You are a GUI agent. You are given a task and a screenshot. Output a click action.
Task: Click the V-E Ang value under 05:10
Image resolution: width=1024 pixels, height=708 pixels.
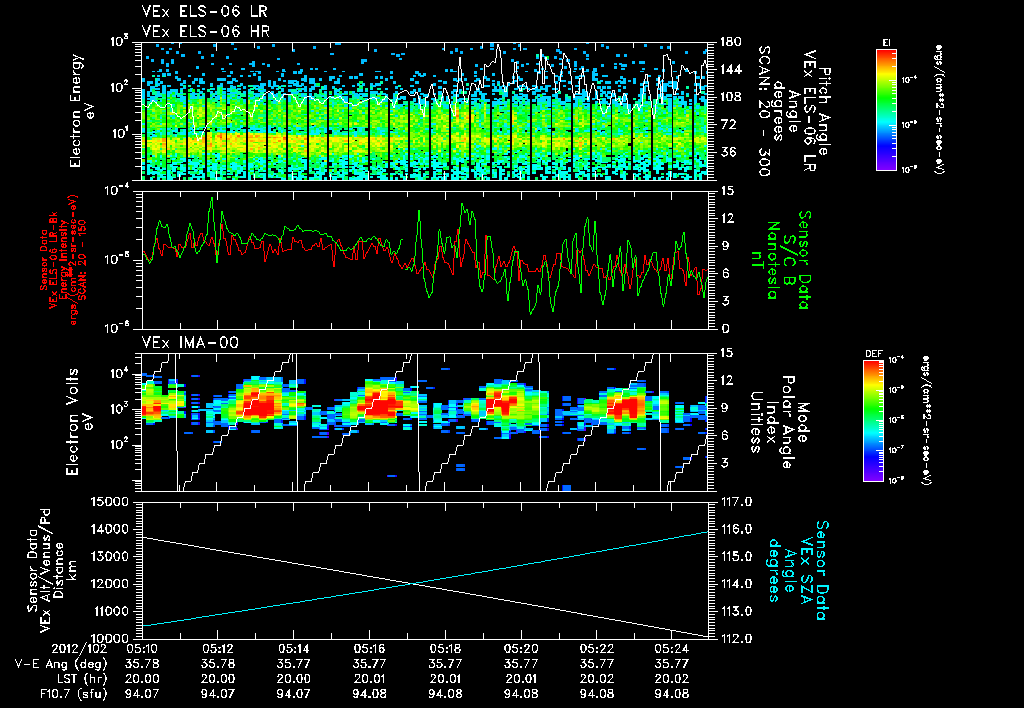pos(142,663)
